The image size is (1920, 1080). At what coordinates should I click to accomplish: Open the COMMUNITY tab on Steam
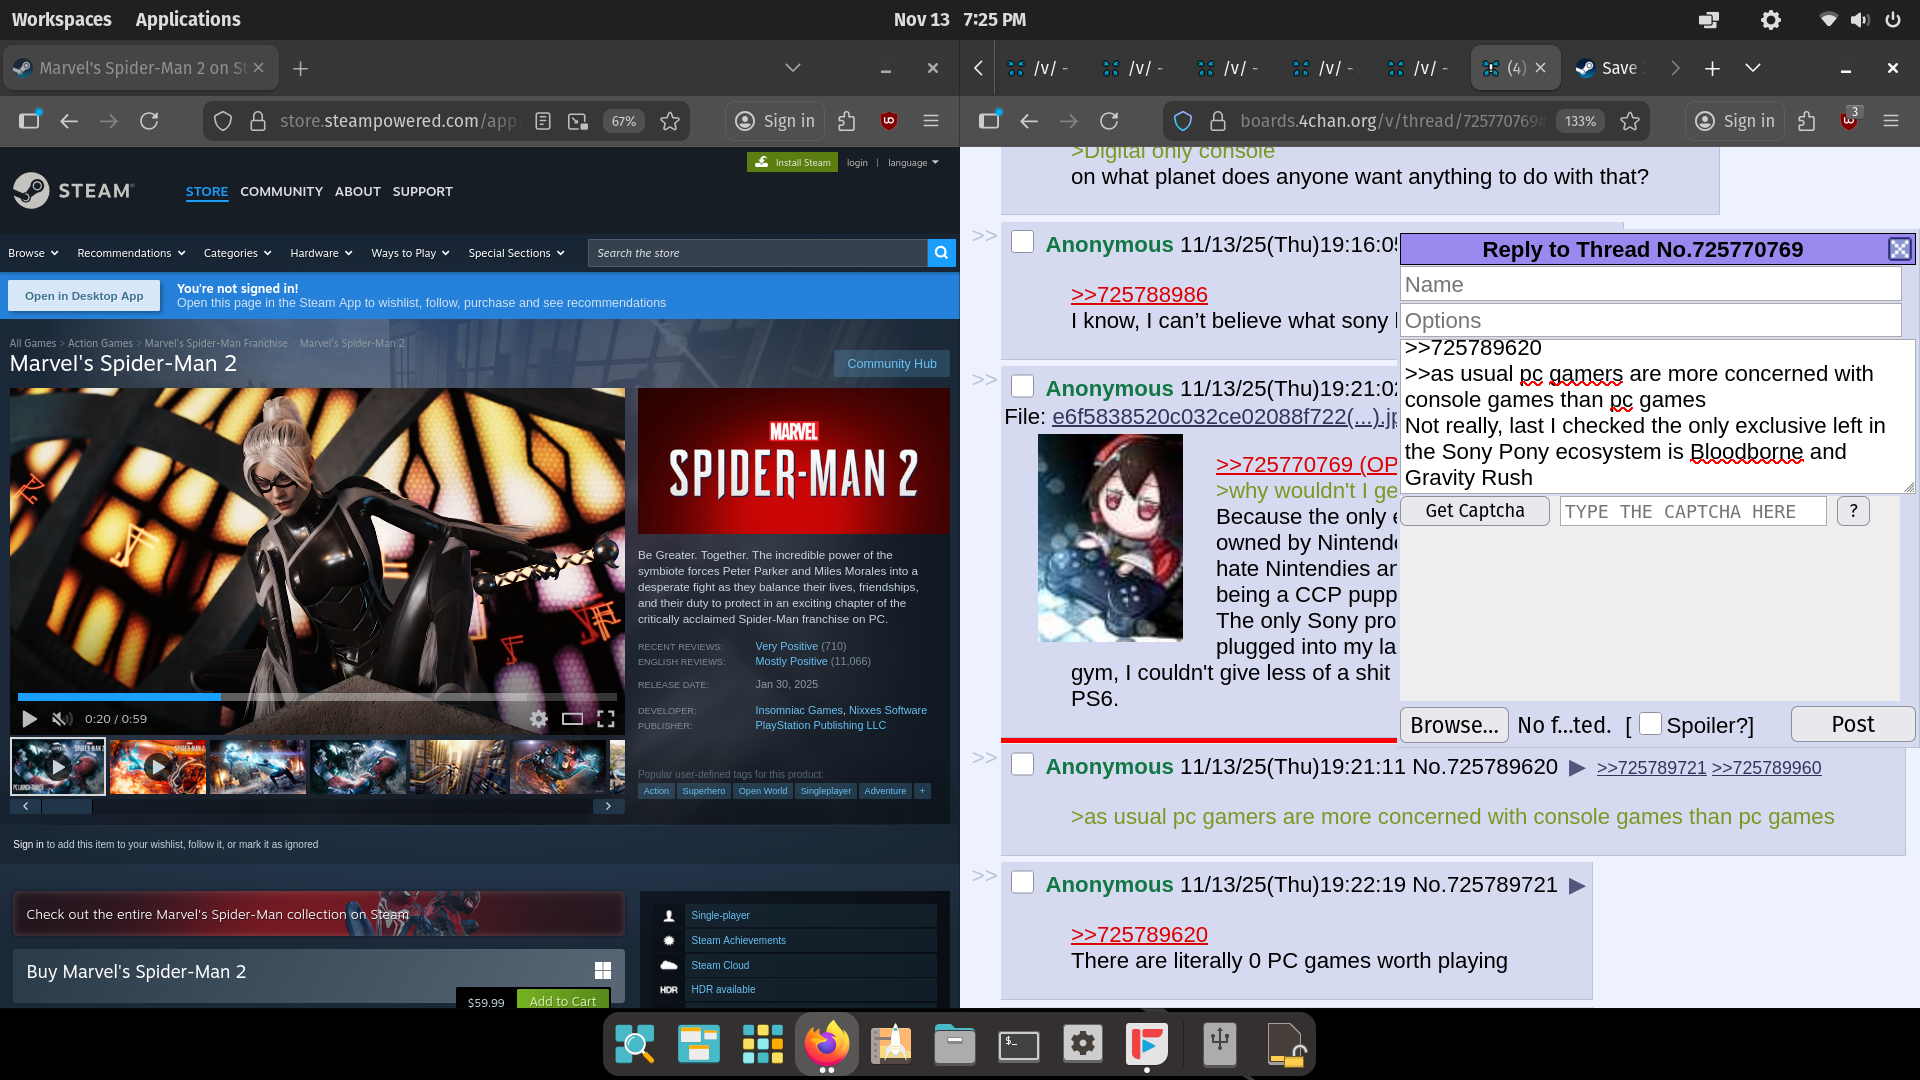coord(281,191)
